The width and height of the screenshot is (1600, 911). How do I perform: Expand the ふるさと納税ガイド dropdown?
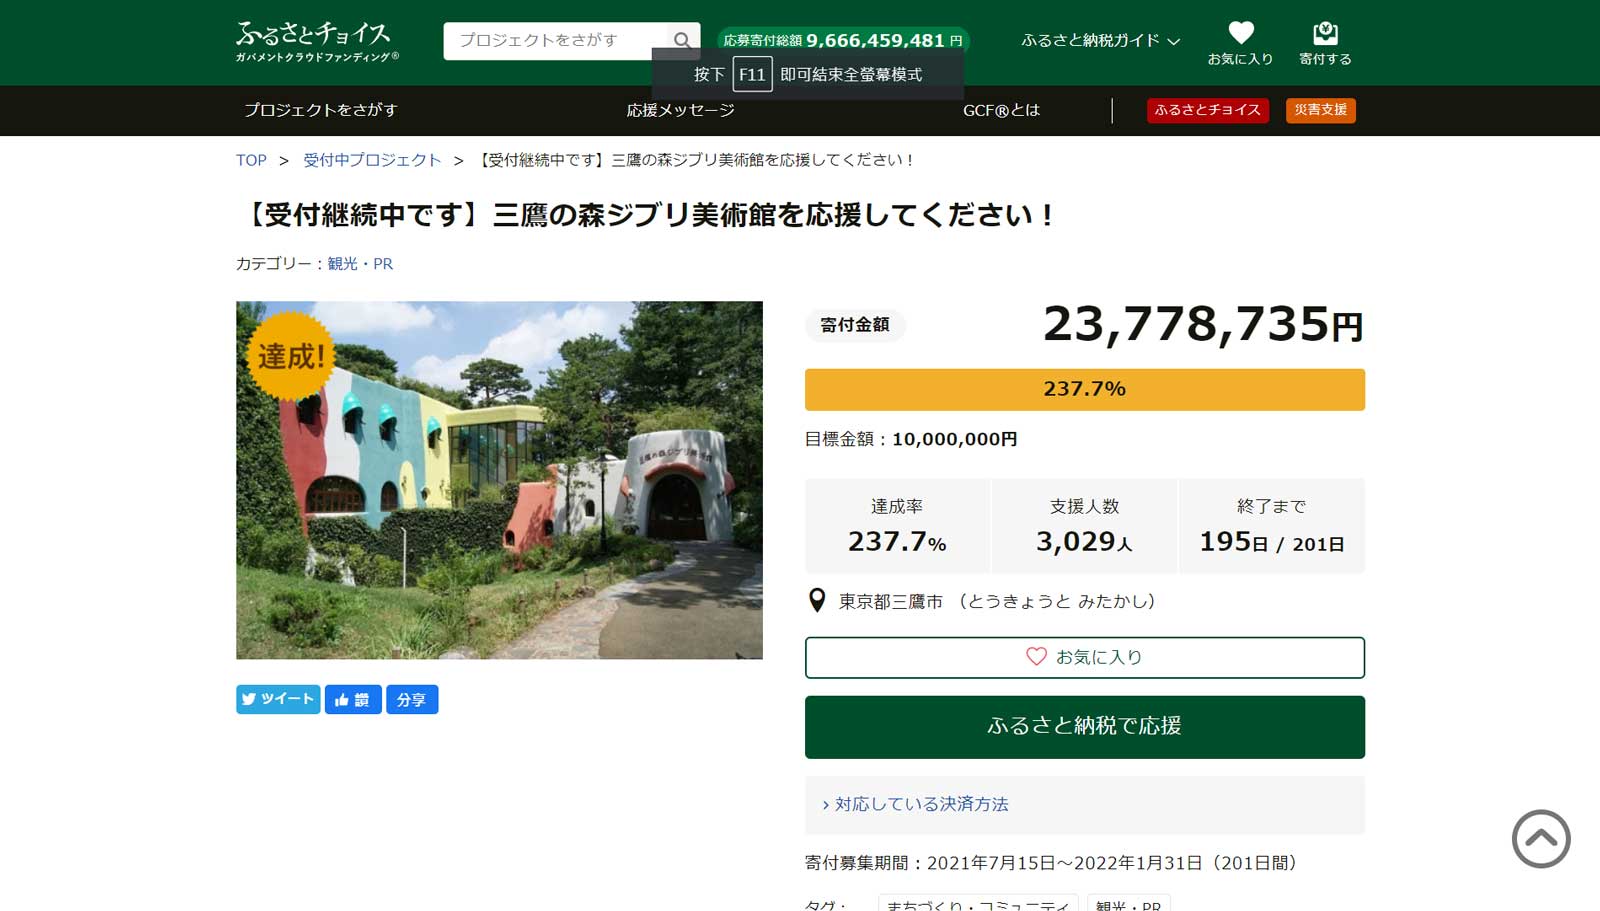(x=1100, y=41)
